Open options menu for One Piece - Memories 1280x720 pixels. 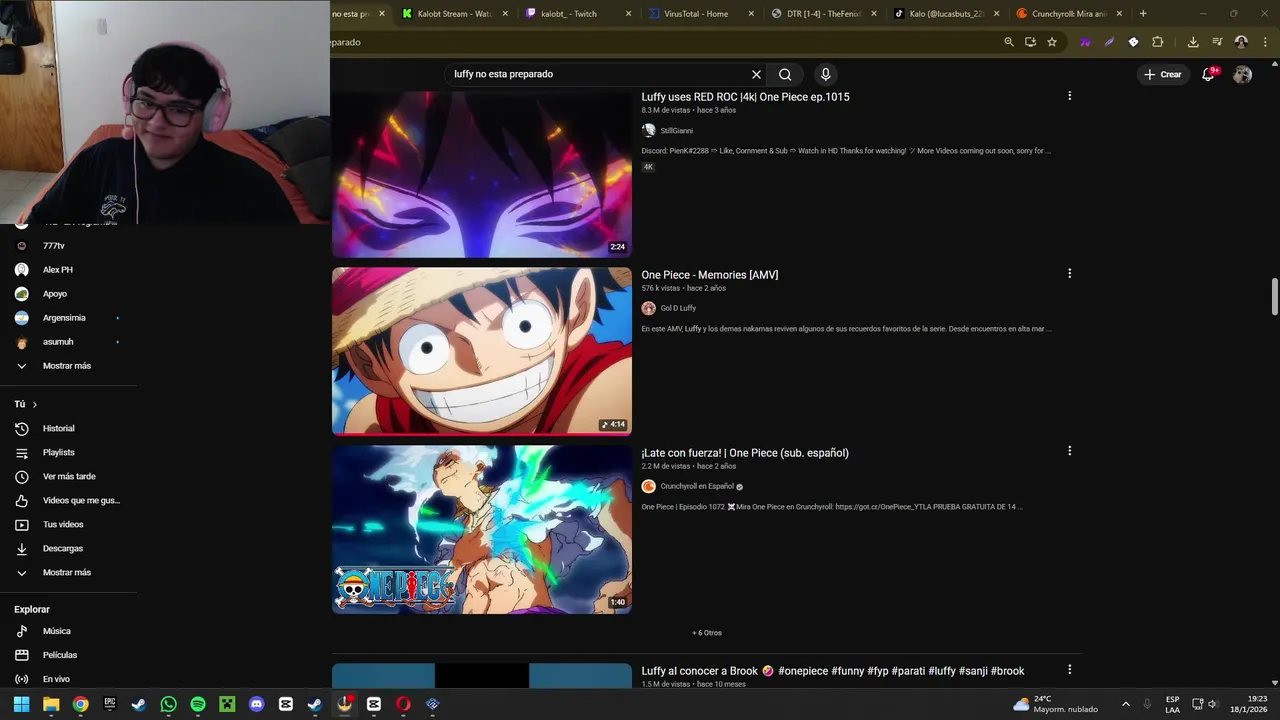point(1069,274)
